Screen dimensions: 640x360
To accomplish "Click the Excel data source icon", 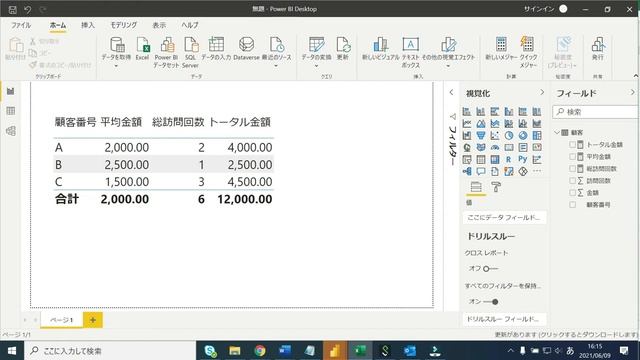I will (x=142, y=44).
